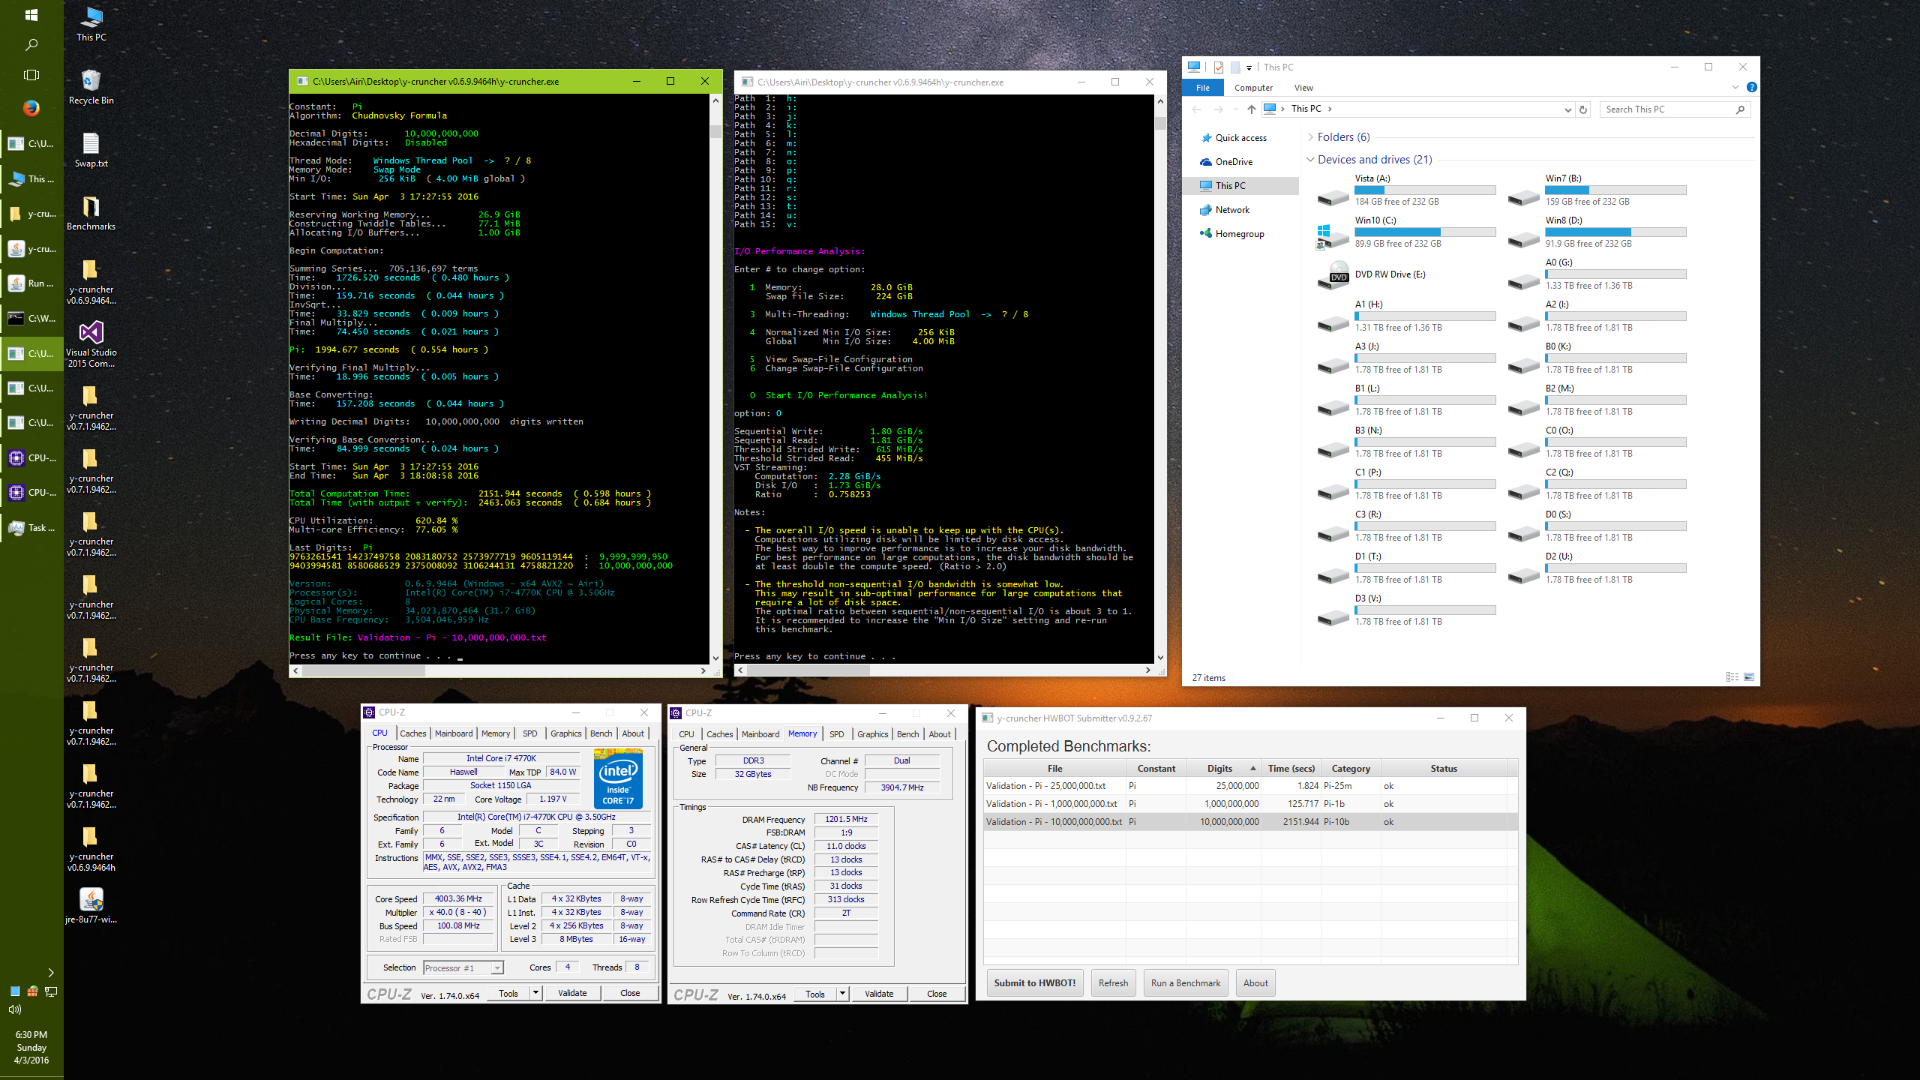Image resolution: width=1920 pixels, height=1080 pixels.
Task: Open Task View from taskbar
Action: tap(31, 75)
